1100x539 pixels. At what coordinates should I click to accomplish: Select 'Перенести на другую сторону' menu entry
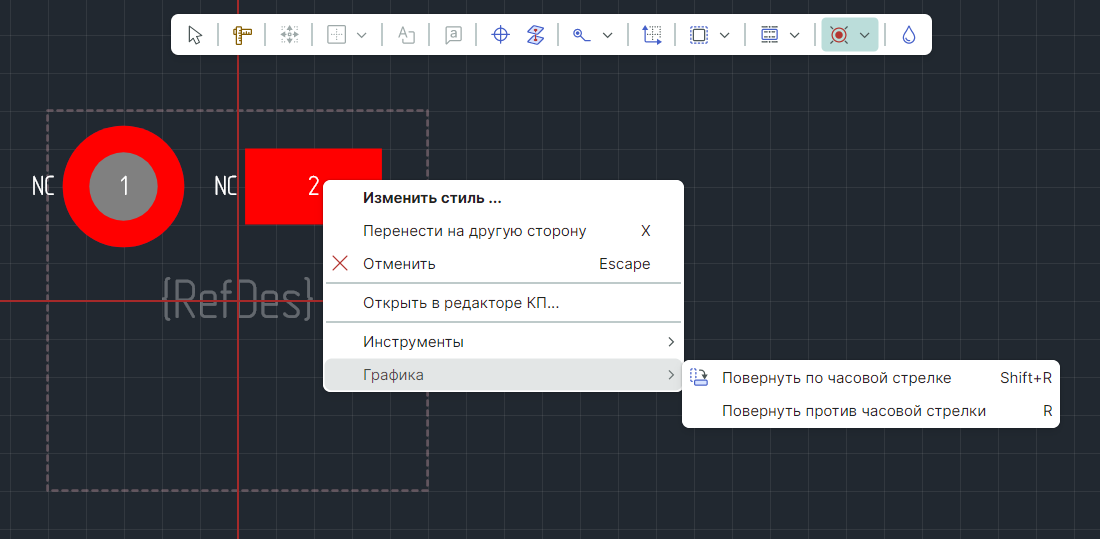pyautogui.click(x=502, y=231)
